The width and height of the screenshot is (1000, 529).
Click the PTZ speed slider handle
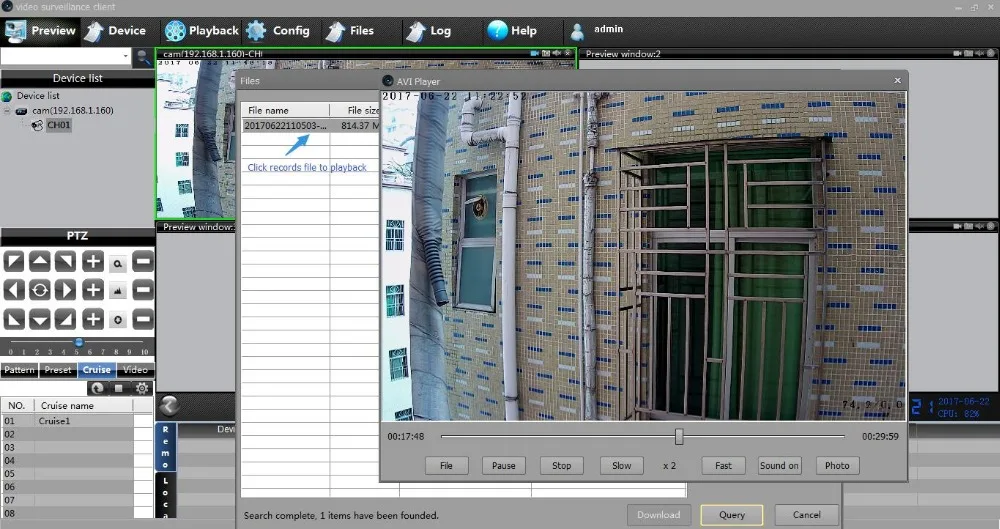pyautogui.click(x=78, y=342)
